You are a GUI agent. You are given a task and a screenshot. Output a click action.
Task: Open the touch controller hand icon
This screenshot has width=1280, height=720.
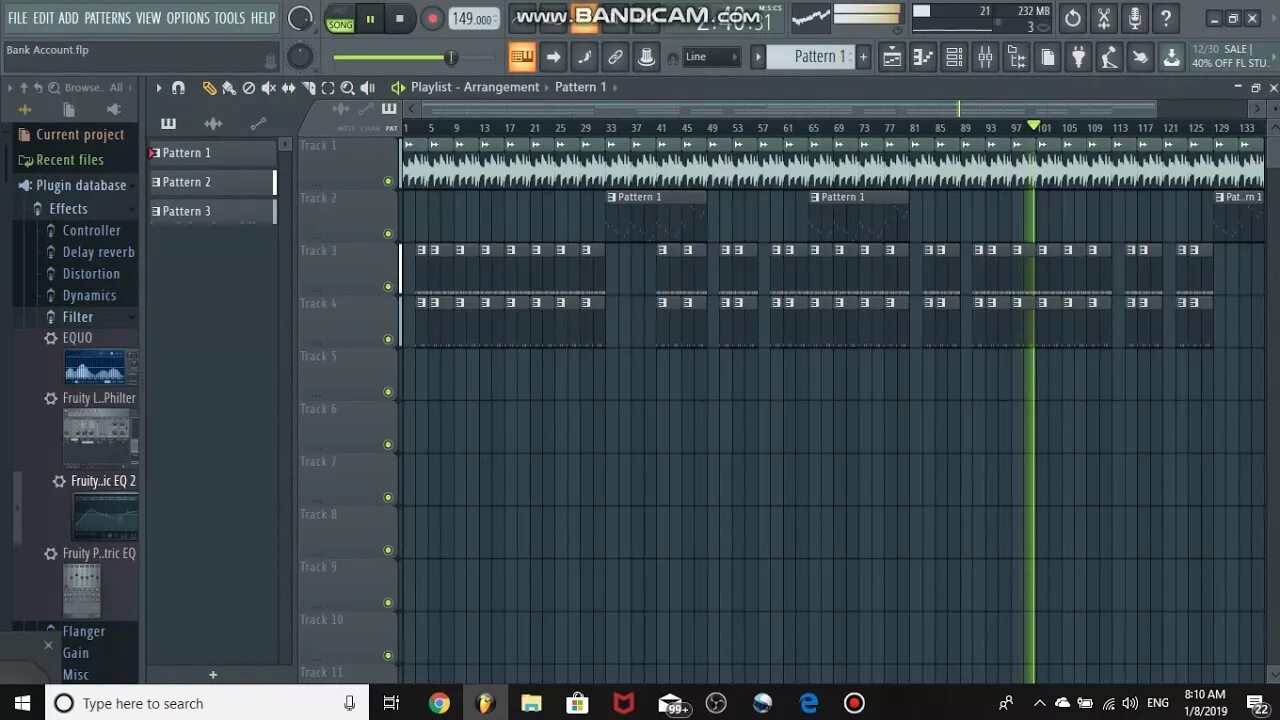click(x=1140, y=57)
